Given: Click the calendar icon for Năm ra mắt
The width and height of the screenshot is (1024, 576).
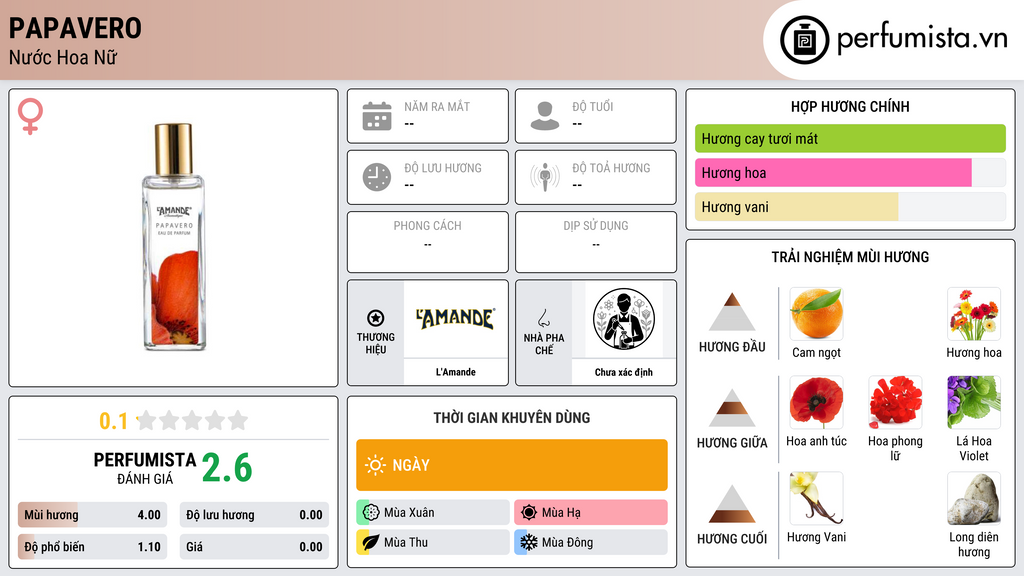Looking at the screenshot, I should 377,116.
